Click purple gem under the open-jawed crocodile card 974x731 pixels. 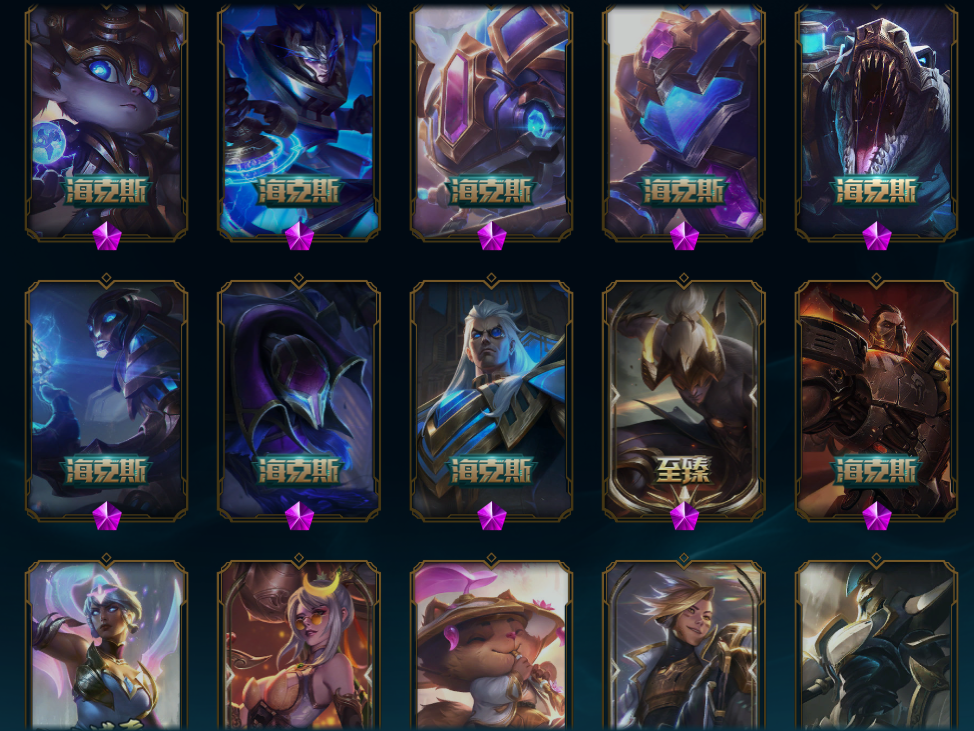tap(876, 236)
